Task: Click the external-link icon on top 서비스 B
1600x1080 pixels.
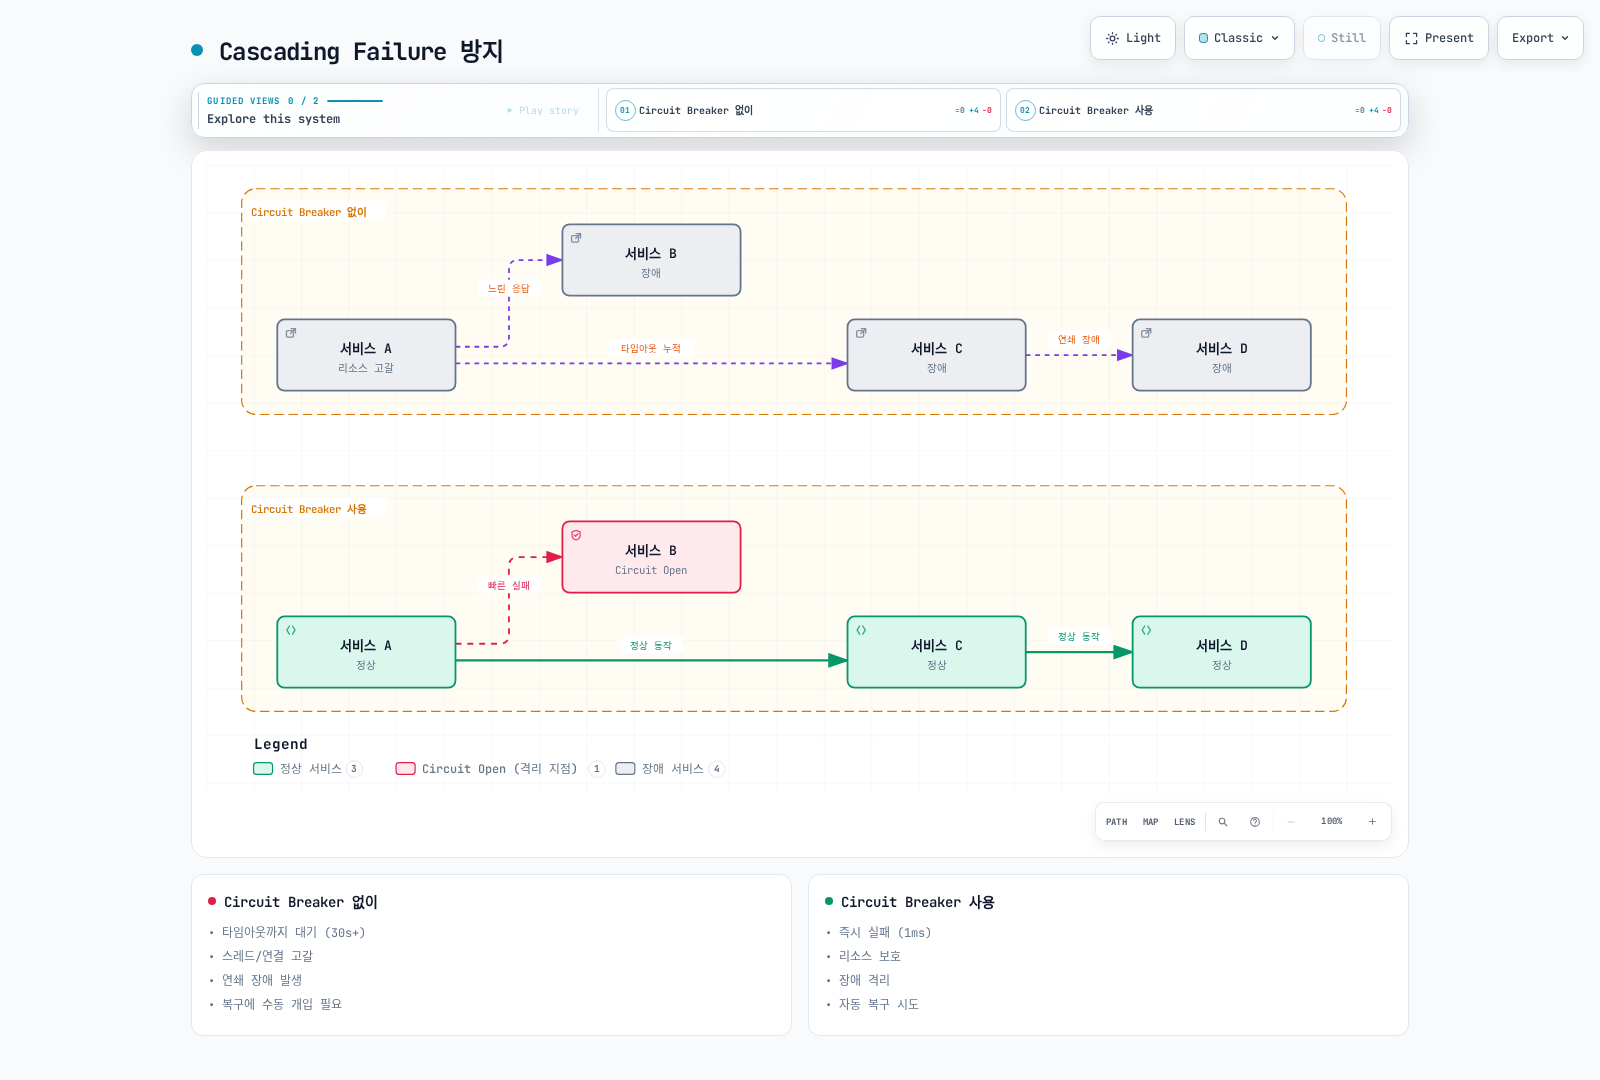Action: 576,238
